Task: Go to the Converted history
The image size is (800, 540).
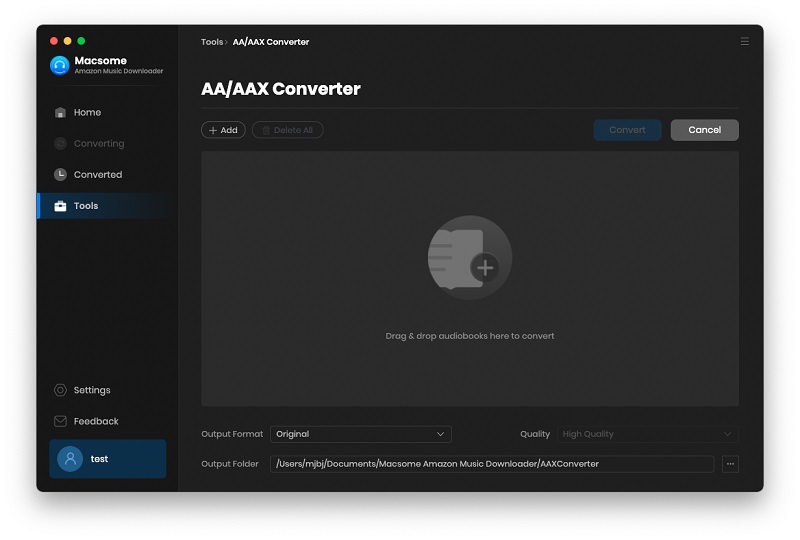Action: click(107, 175)
